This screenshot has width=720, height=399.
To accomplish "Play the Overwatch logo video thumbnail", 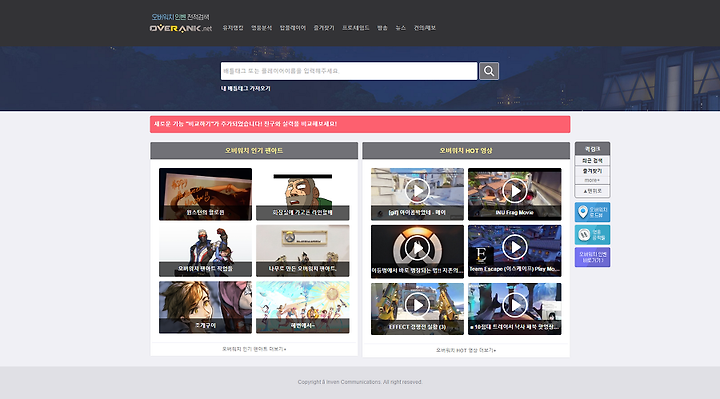I will [x=417, y=251].
